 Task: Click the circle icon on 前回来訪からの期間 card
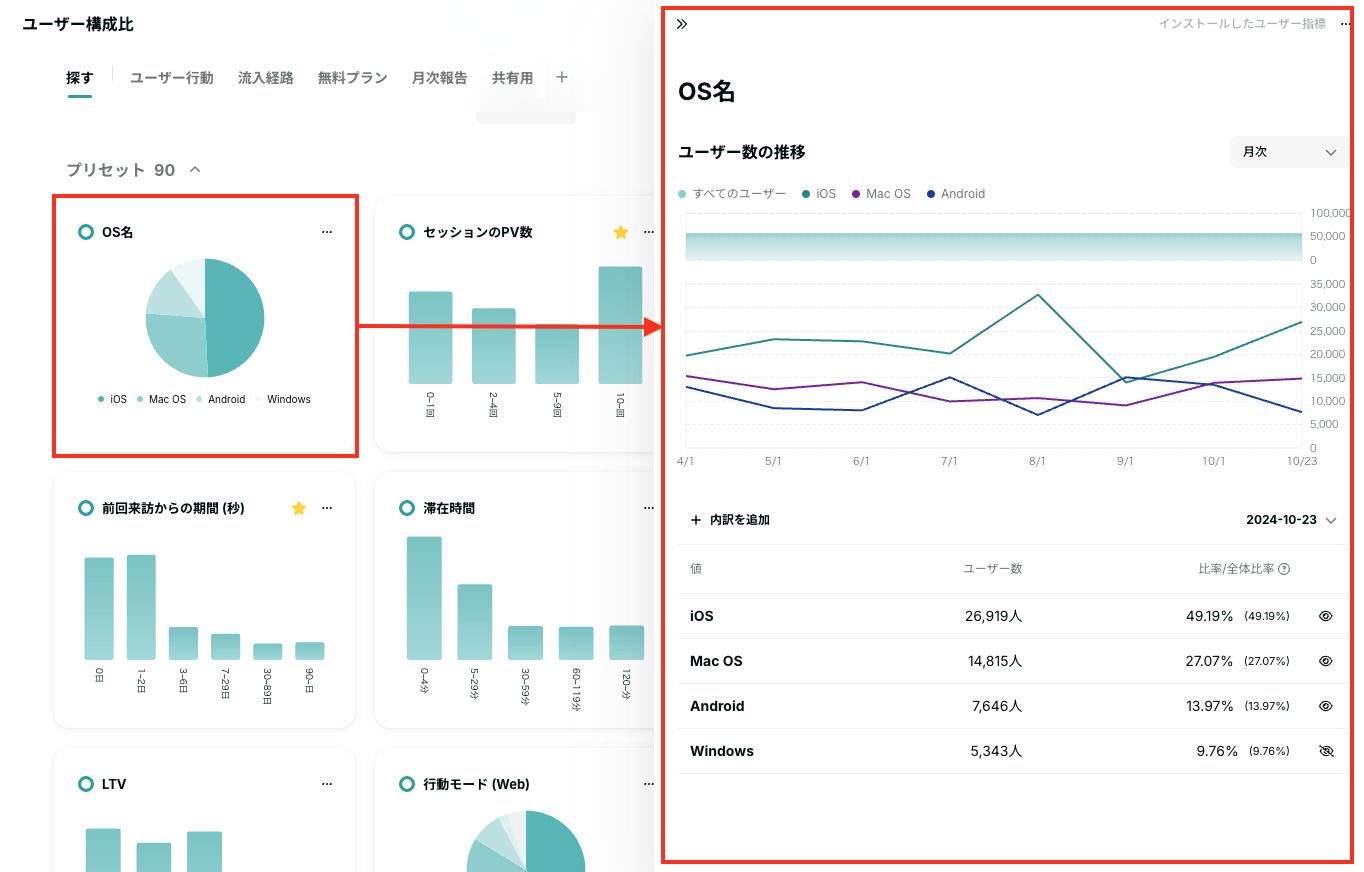tap(86, 508)
